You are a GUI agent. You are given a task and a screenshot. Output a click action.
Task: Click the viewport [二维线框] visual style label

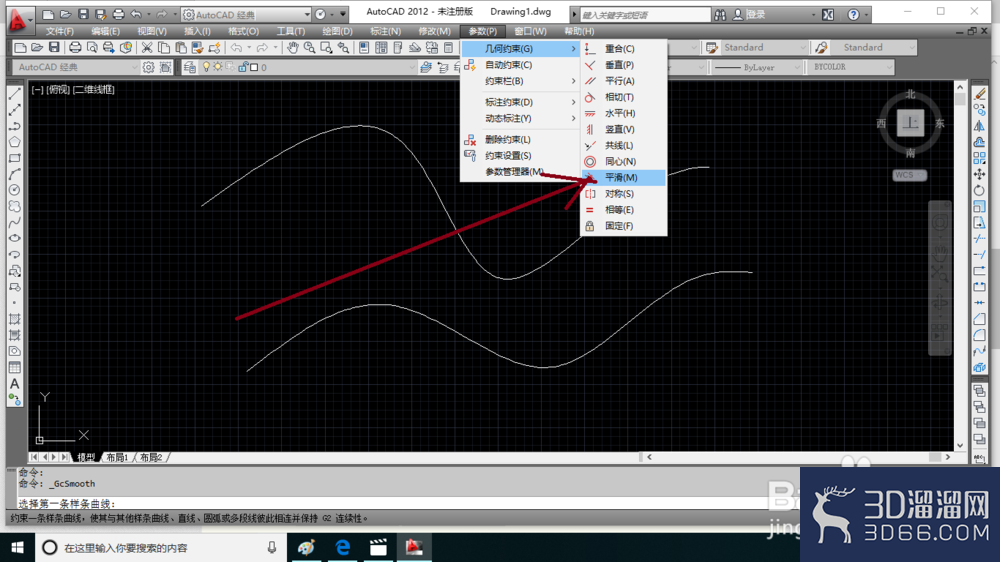click(93, 89)
